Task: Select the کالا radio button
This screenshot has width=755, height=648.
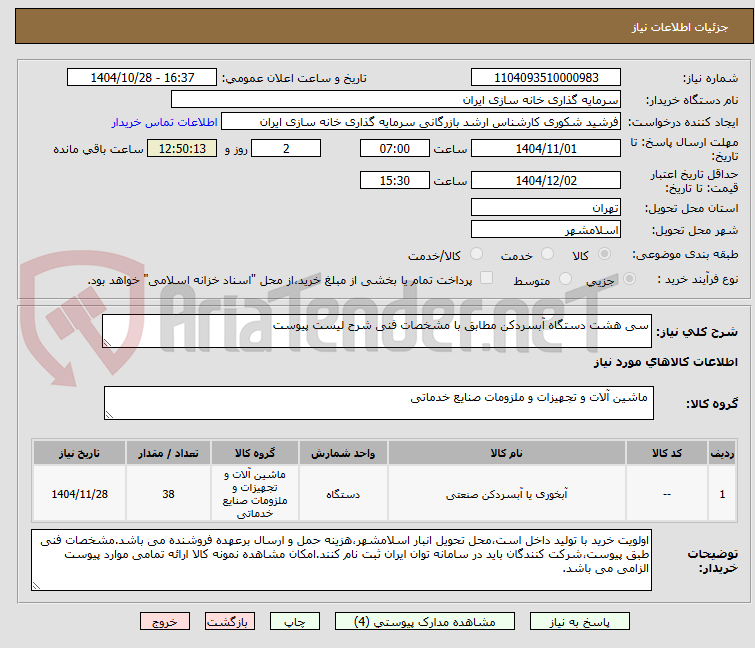Action: [604, 254]
